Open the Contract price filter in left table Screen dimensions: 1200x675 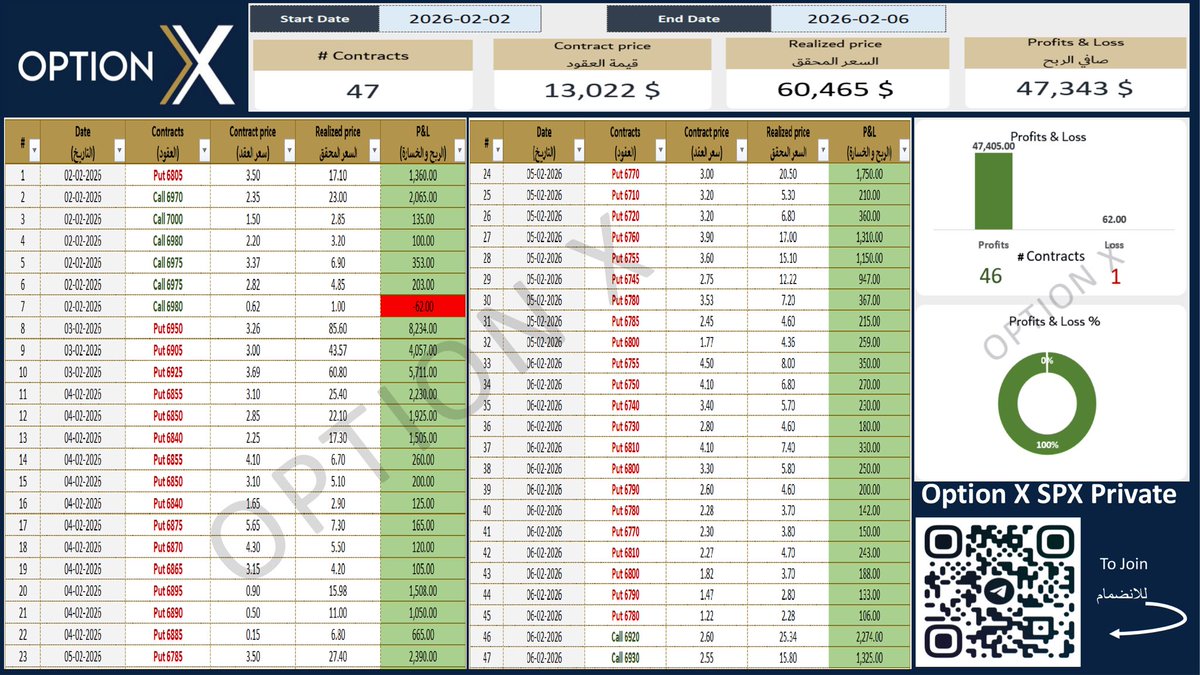tap(289, 151)
